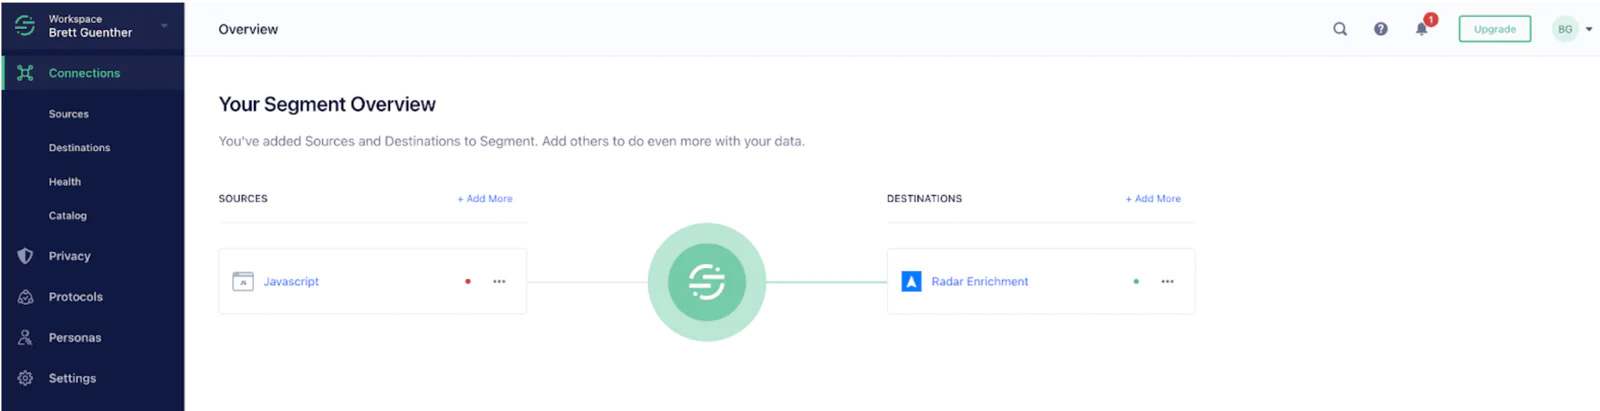Click the Overview page title in header
The height and width of the screenshot is (411, 1600).
point(248,30)
